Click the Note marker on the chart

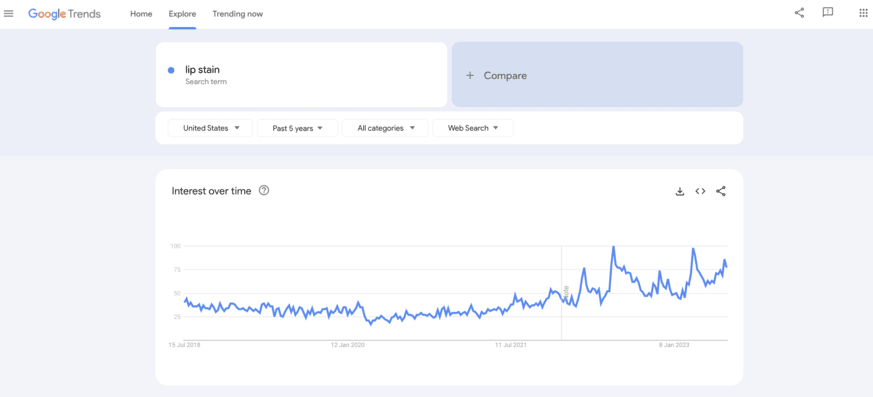tap(566, 292)
